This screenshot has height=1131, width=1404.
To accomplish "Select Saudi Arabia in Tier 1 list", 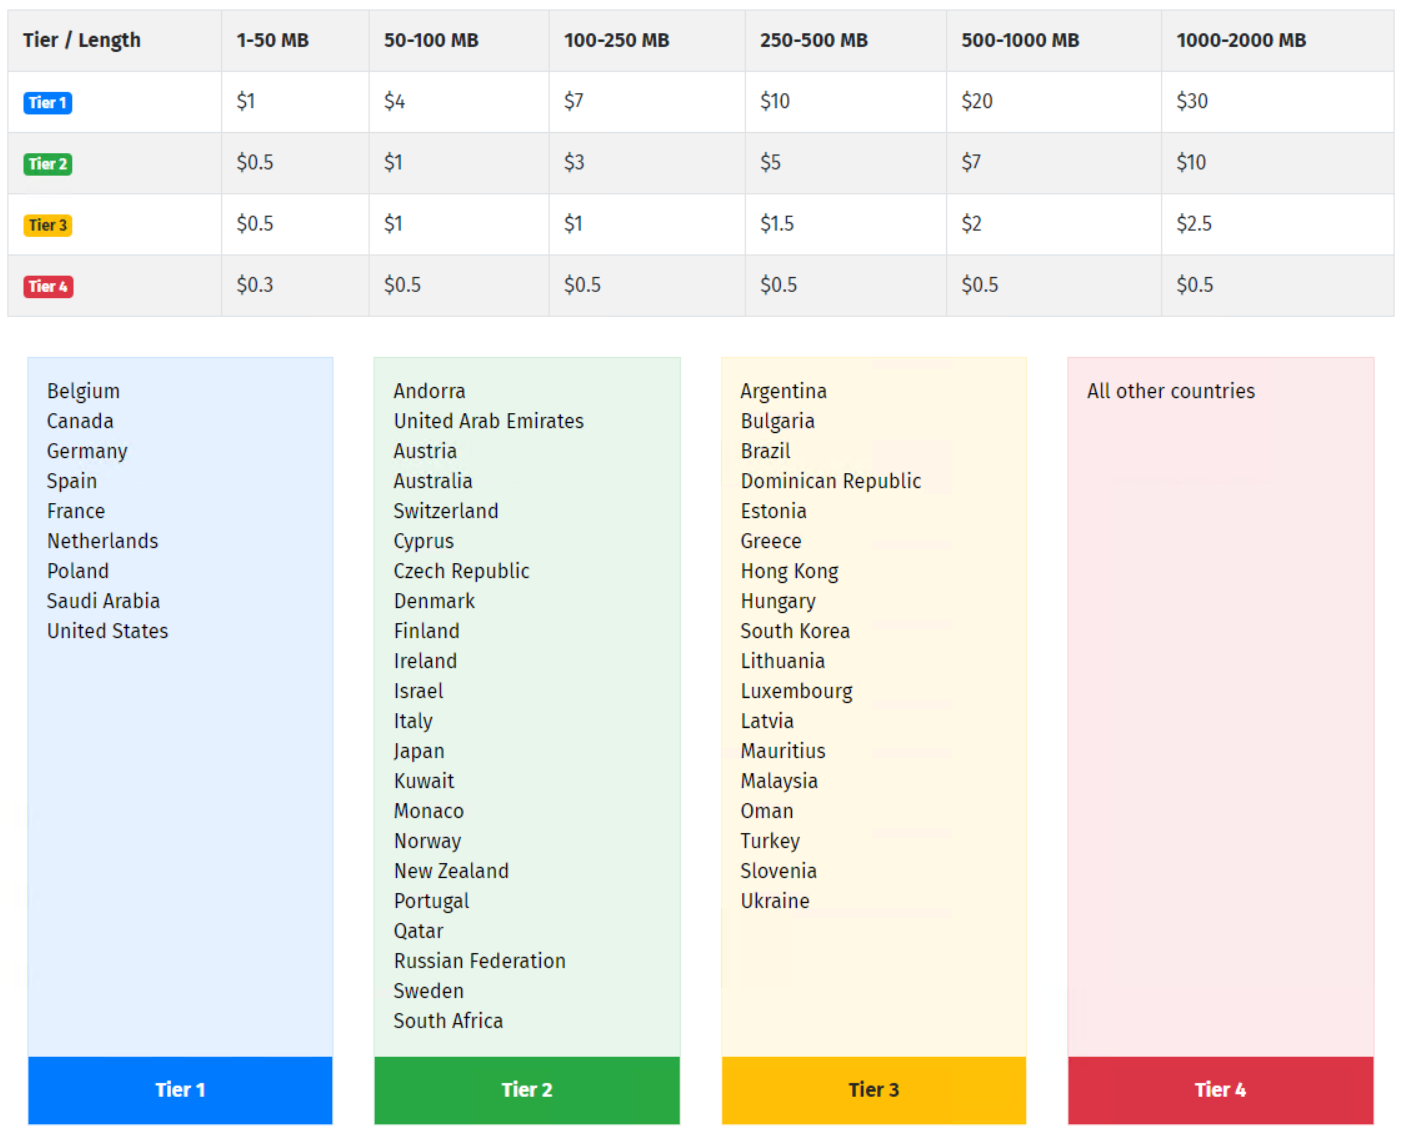I will [103, 601].
